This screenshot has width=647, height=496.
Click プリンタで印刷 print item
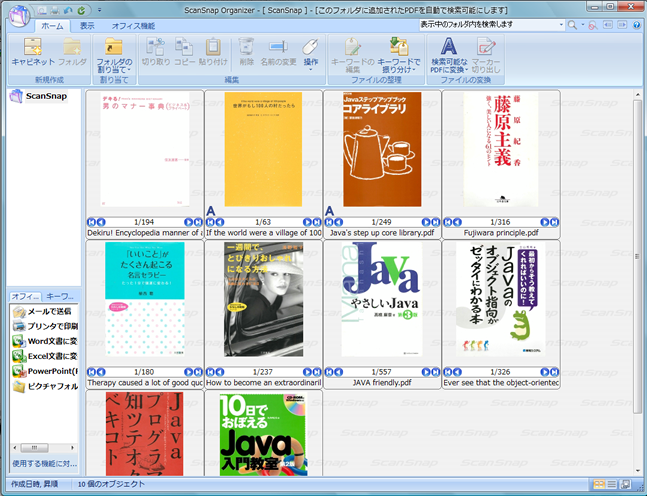coord(45,326)
